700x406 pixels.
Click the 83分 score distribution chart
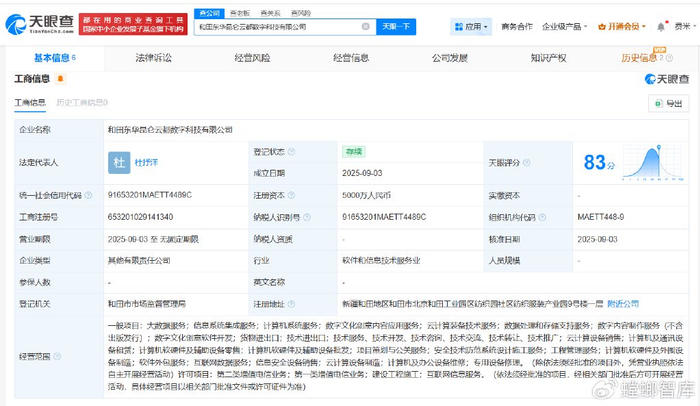tap(652, 163)
